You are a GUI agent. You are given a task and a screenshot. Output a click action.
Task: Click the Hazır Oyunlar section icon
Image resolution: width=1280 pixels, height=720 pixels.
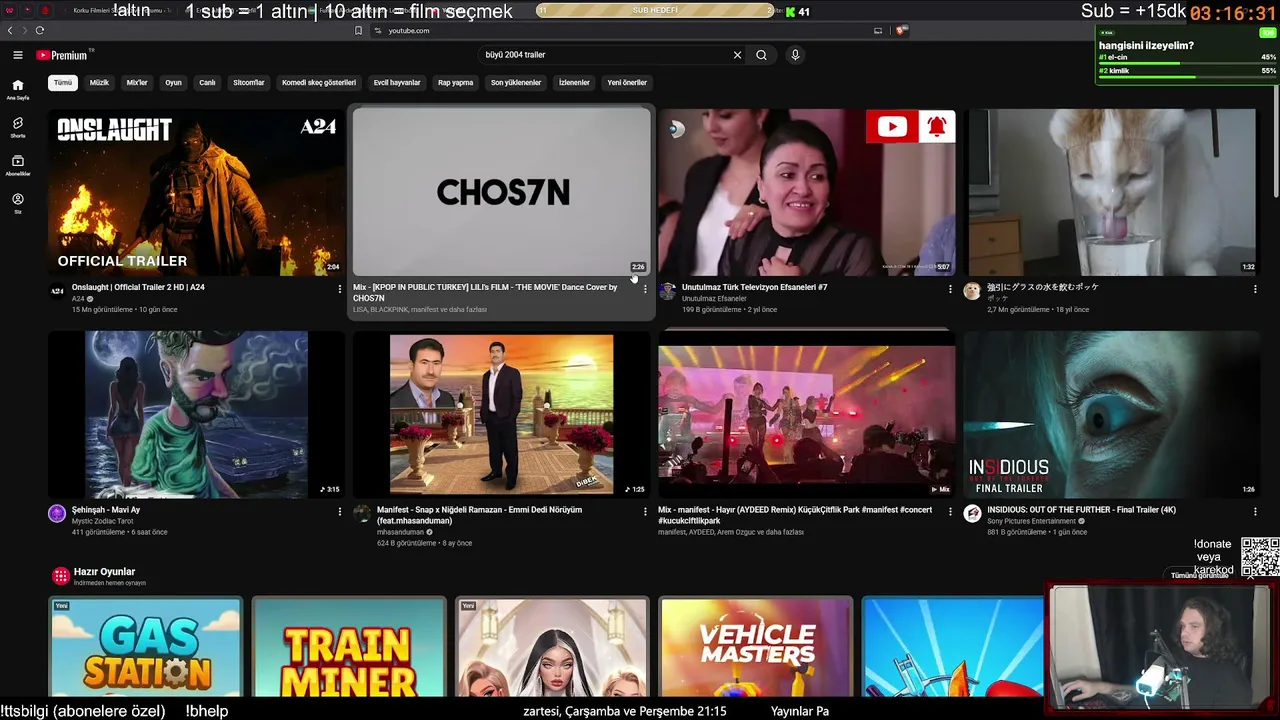pyautogui.click(x=61, y=576)
